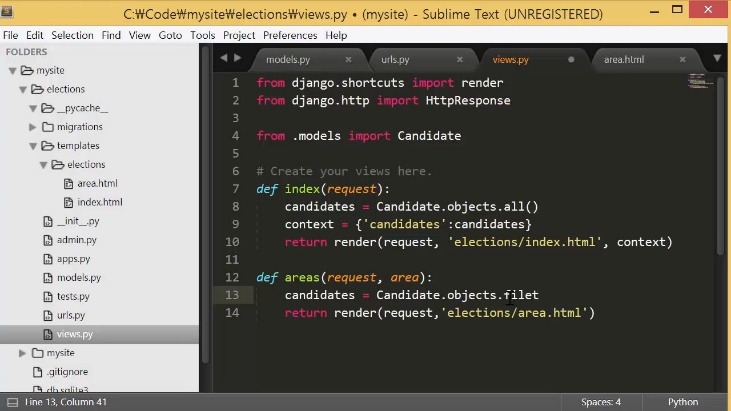
Task: Open index.html in the sidebar tree
Action: (99, 202)
